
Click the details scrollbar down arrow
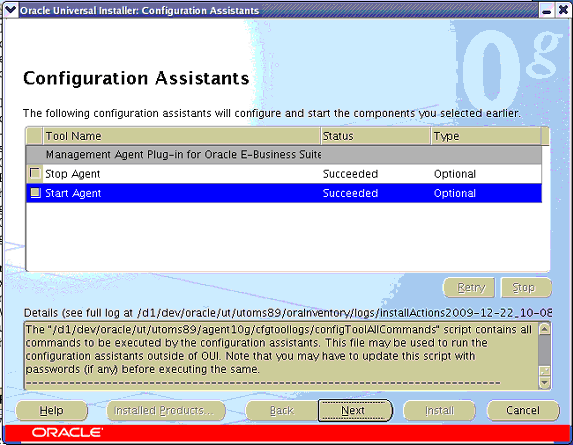point(544,383)
